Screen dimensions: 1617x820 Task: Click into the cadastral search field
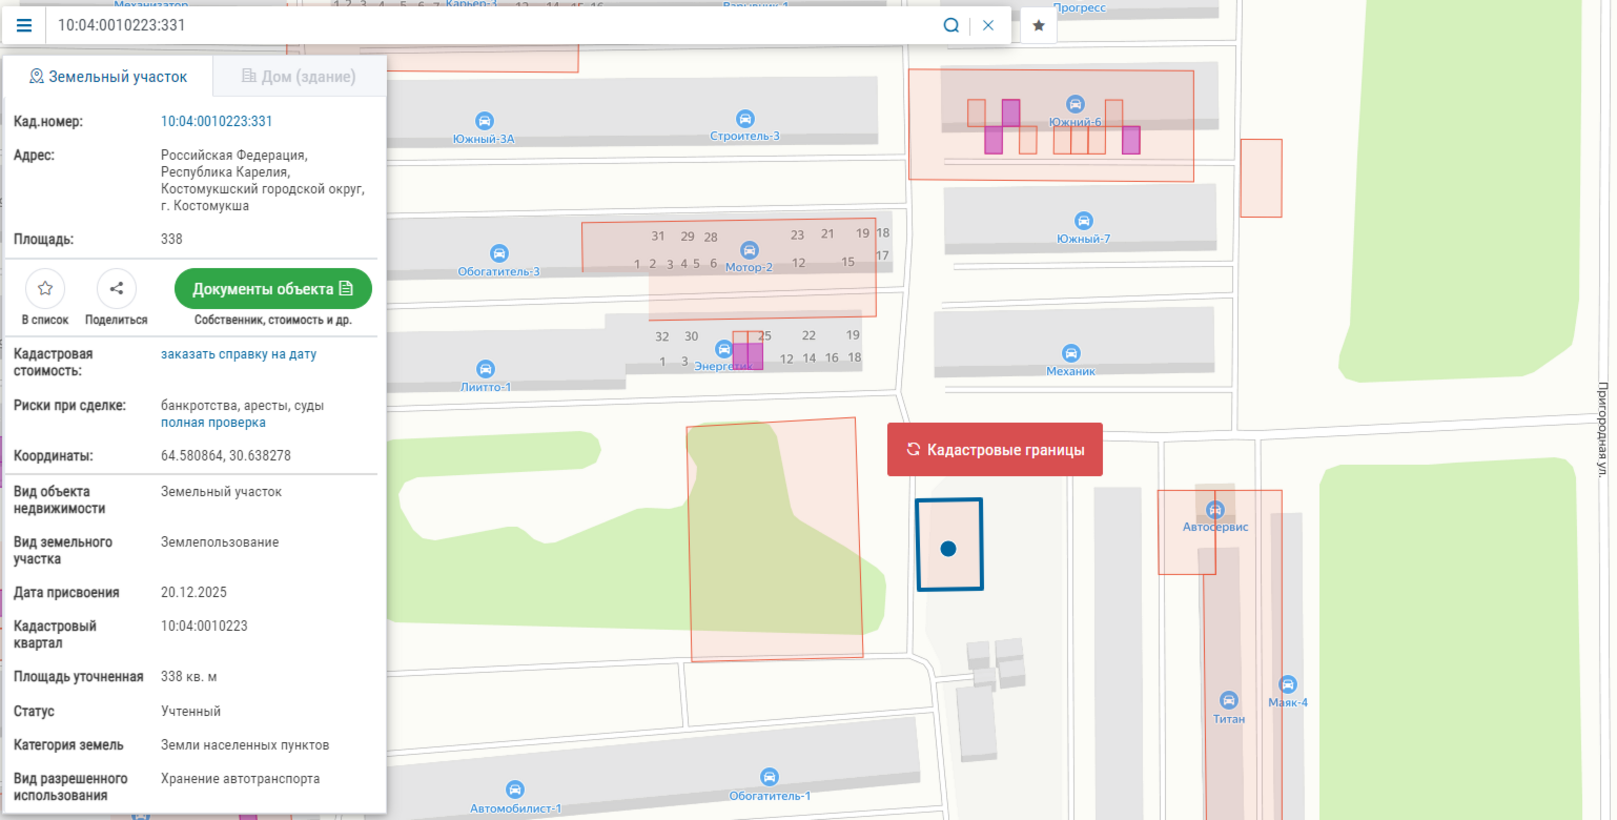click(480, 25)
